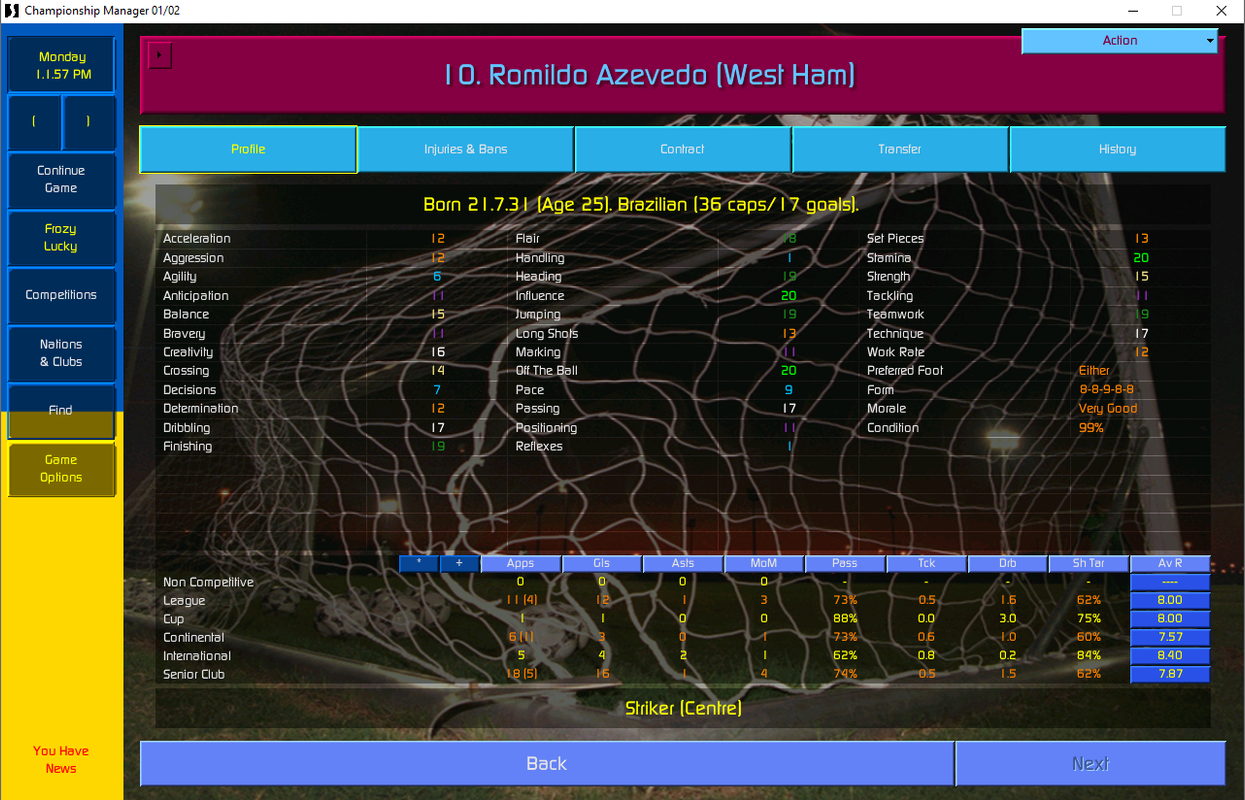Image resolution: width=1245 pixels, height=800 pixels.
Task: Click the Morale value Very Good
Action: tap(1107, 408)
